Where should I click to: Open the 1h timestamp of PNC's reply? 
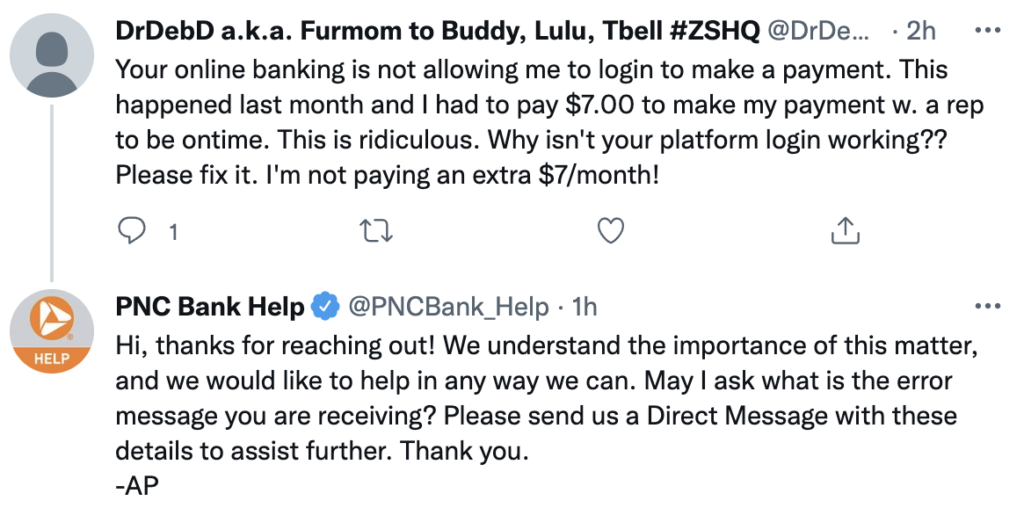[584, 307]
